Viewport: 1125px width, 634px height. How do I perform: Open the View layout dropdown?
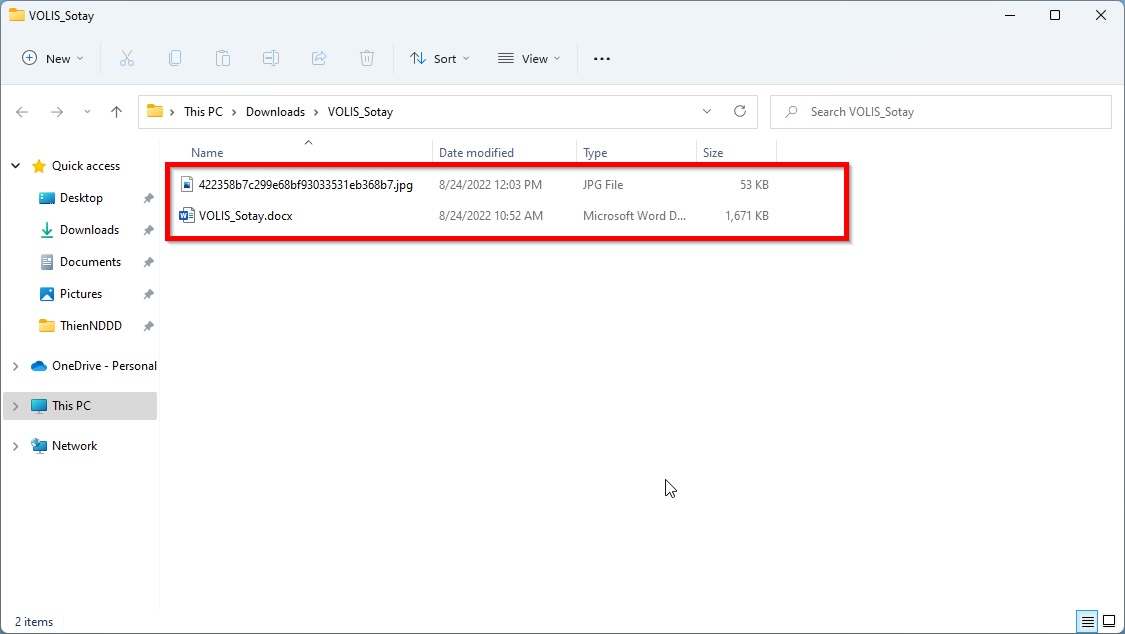[x=529, y=59]
